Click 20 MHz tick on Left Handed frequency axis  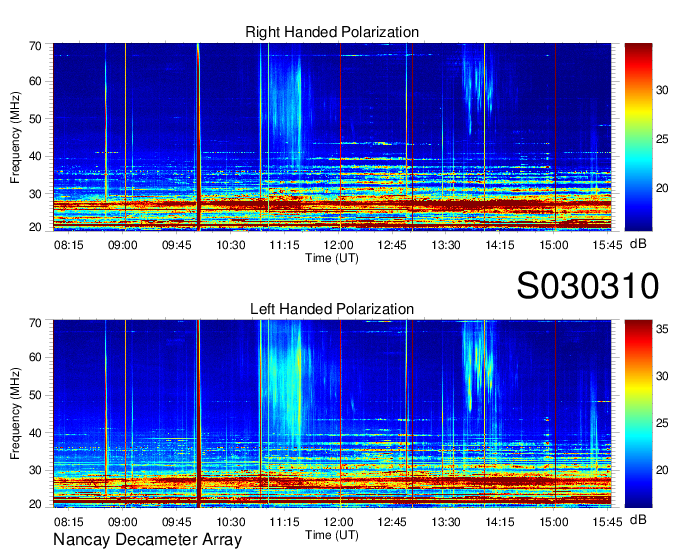click(x=36, y=504)
